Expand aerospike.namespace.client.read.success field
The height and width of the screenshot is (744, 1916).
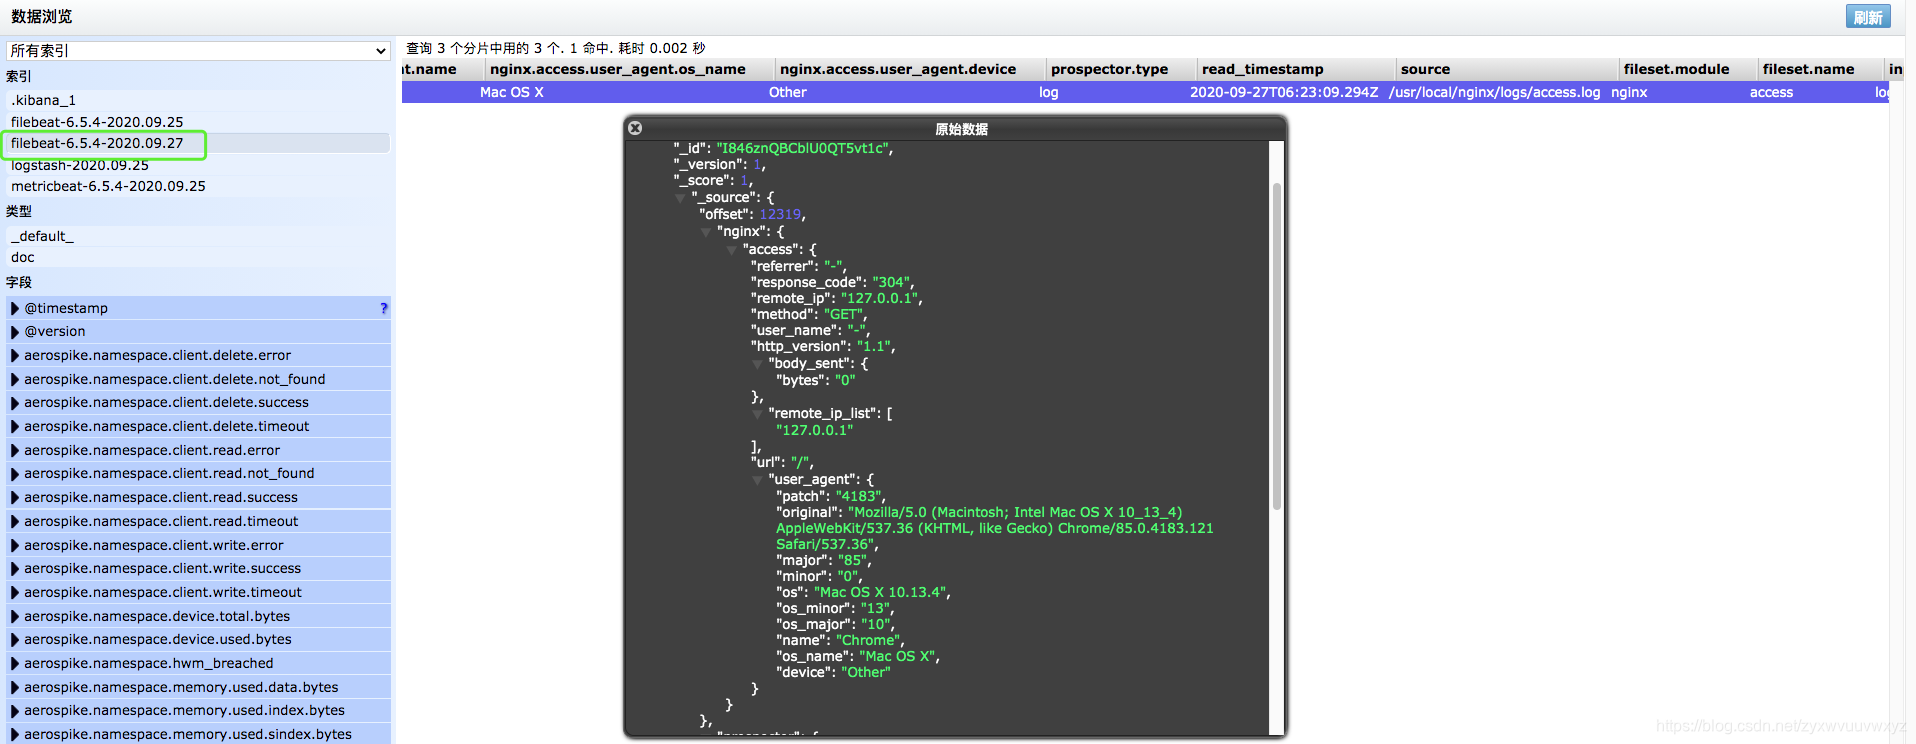pyautogui.click(x=15, y=497)
